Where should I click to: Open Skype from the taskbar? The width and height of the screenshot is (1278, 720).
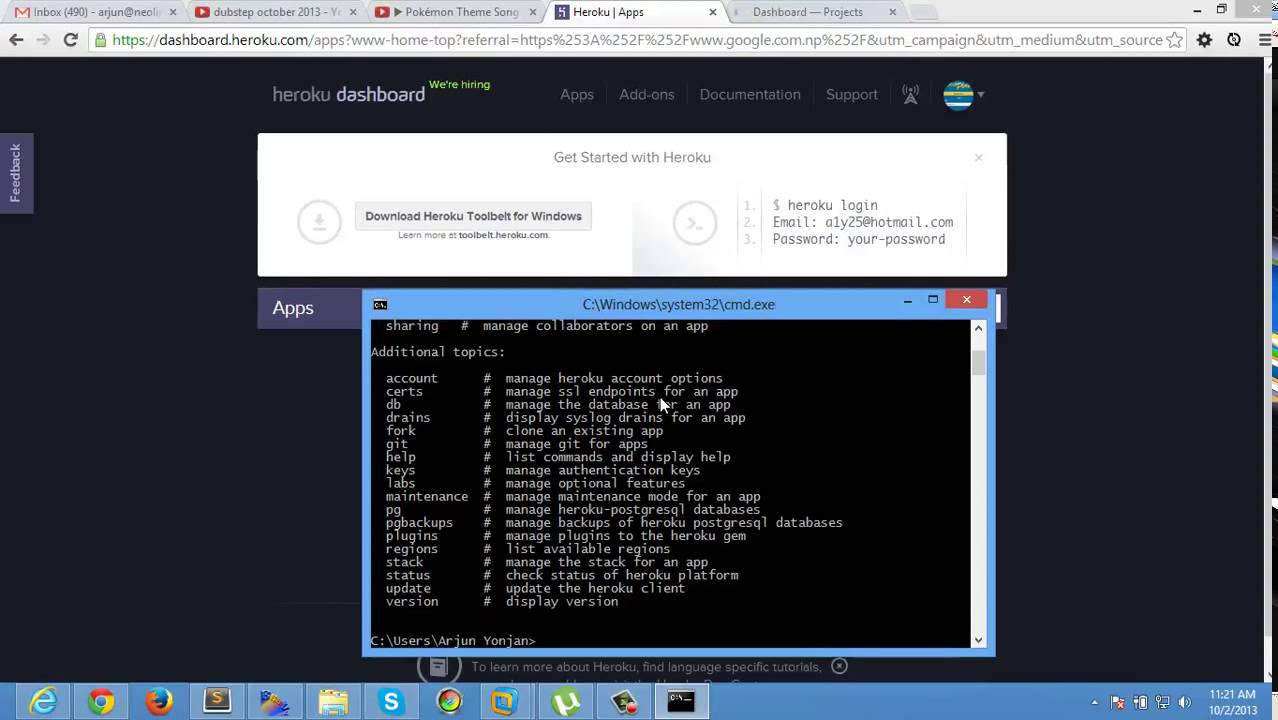[x=391, y=702]
